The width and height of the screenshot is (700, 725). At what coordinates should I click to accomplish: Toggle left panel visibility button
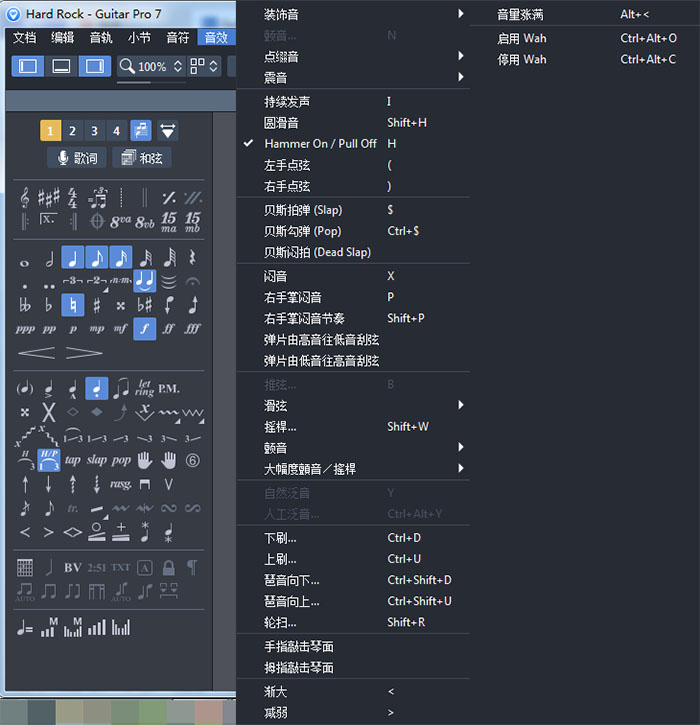[28, 66]
